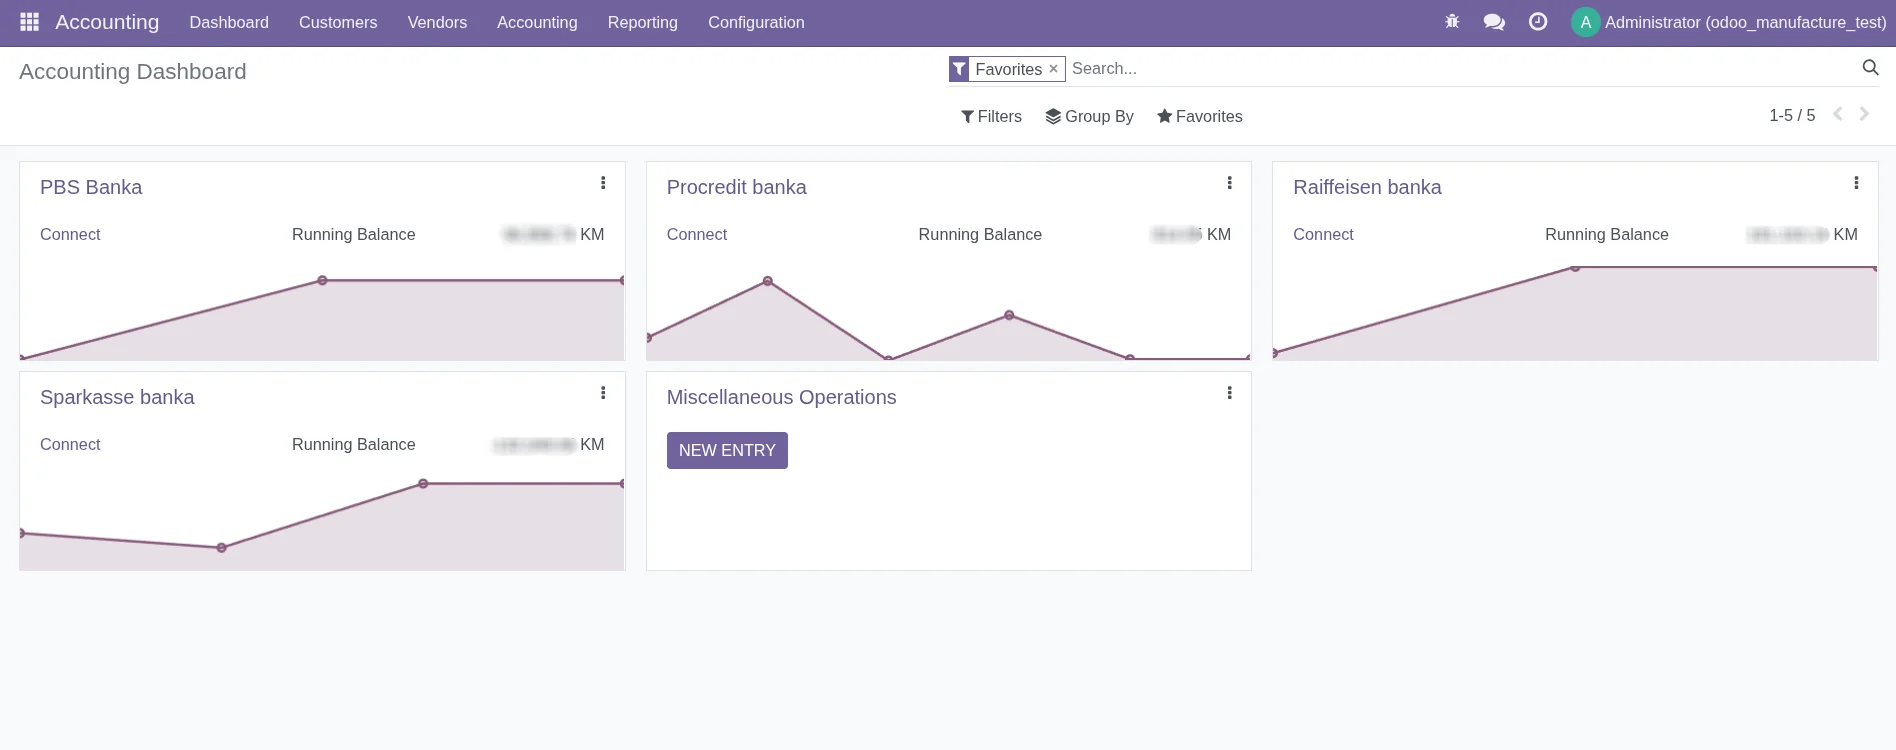Image resolution: width=1896 pixels, height=750 pixels.
Task: Click Connect link on PBS Banka
Action: pyautogui.click(x=70, y=234)
